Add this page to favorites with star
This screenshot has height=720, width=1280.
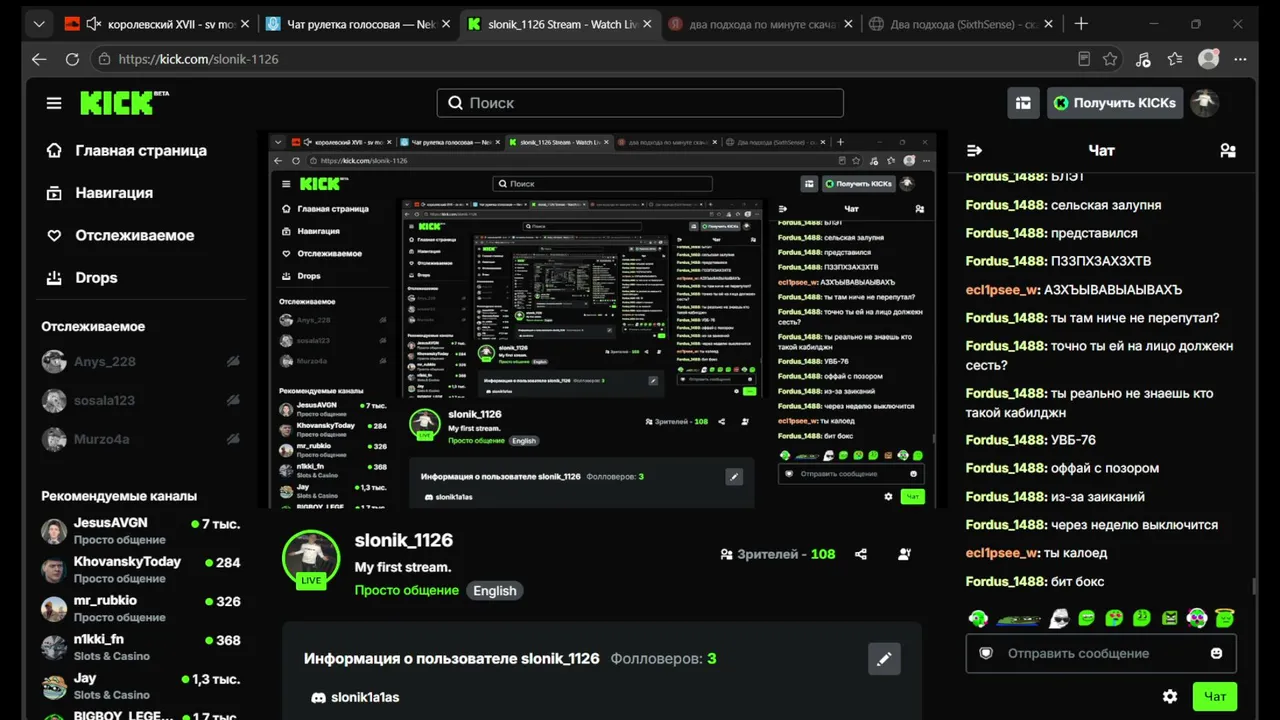(1110, 59)
